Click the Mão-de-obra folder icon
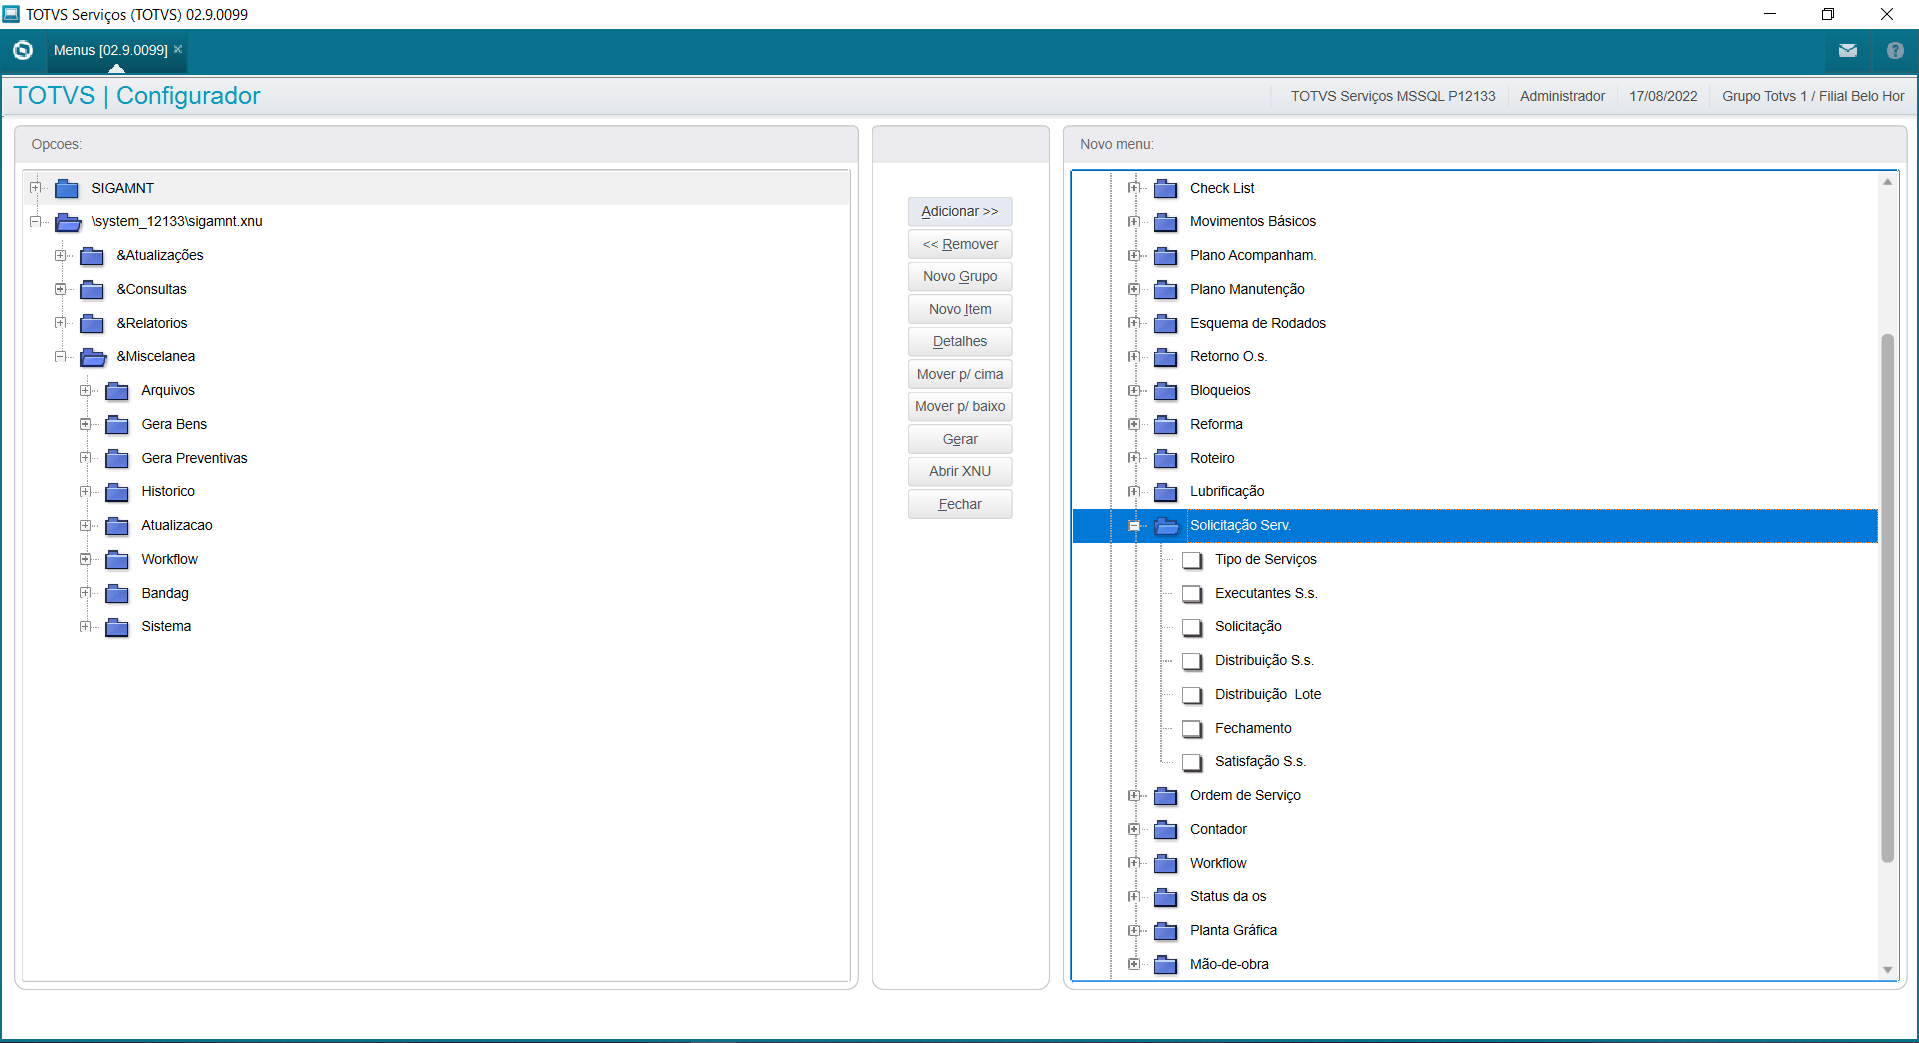 point(1166,965)
